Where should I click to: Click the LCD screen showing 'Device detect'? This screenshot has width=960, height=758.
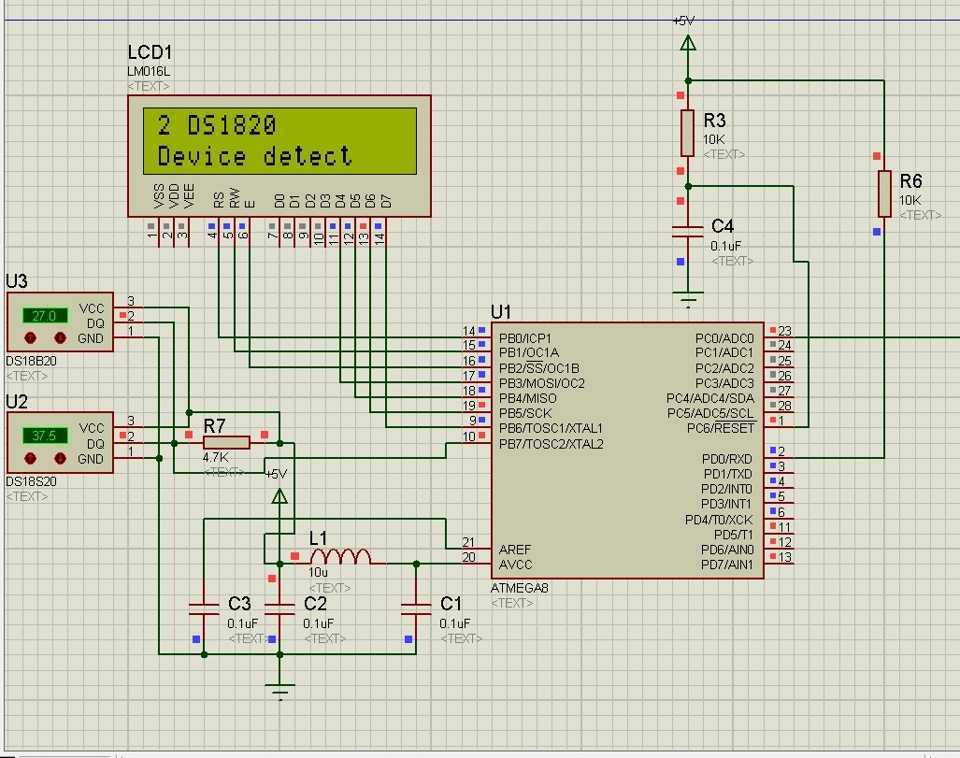280,141
